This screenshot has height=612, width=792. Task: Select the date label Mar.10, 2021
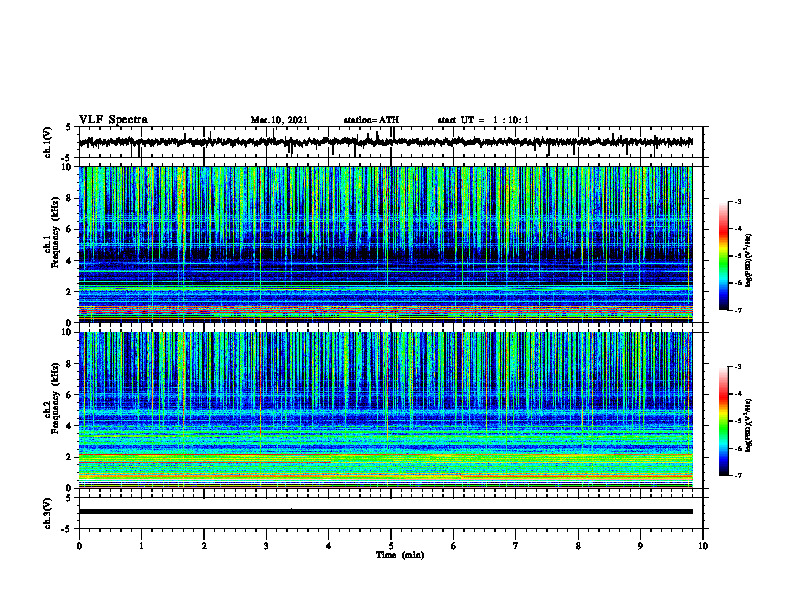pos(279,120)
